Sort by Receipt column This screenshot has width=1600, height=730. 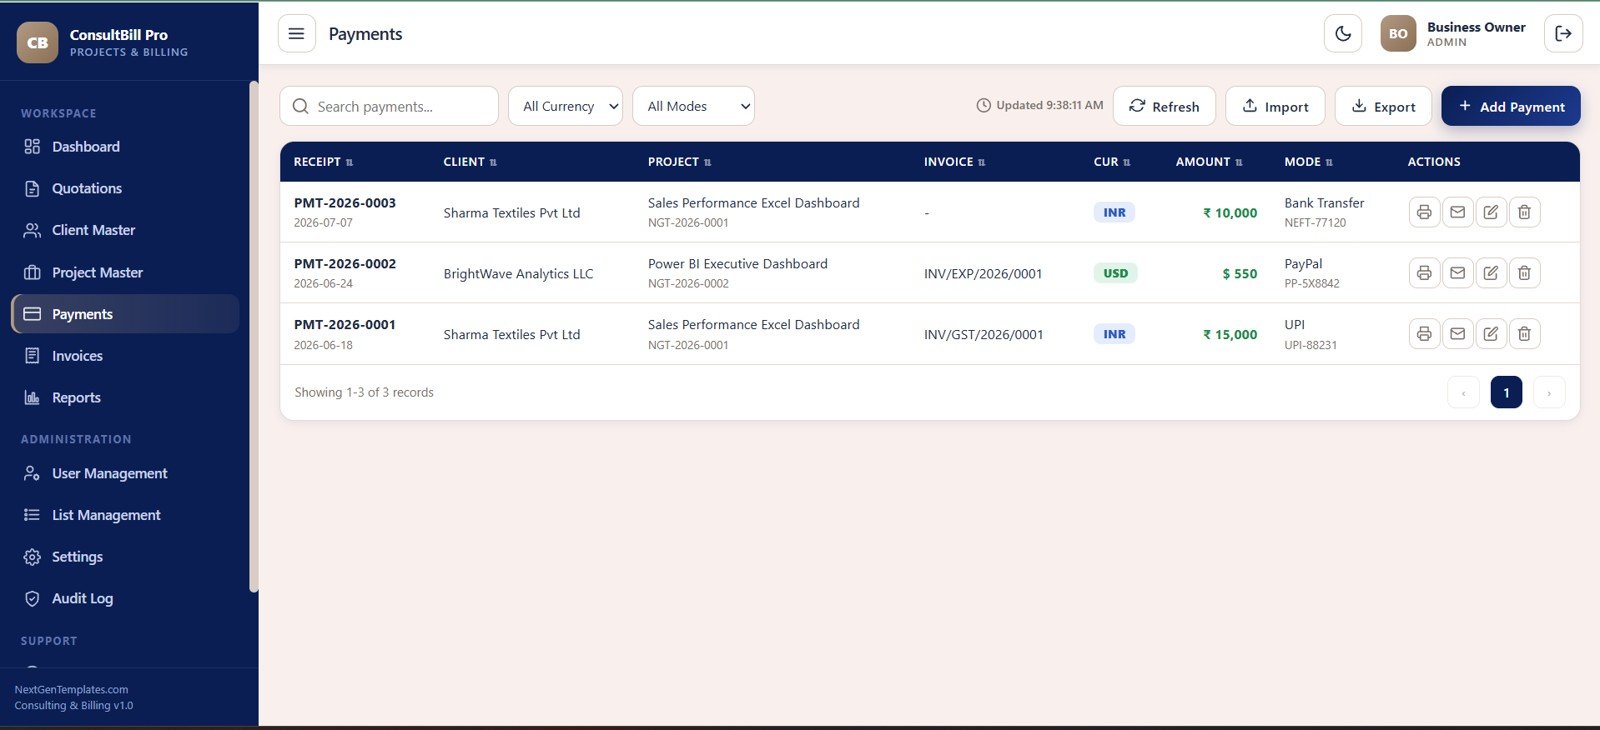(x=323, y=162)
